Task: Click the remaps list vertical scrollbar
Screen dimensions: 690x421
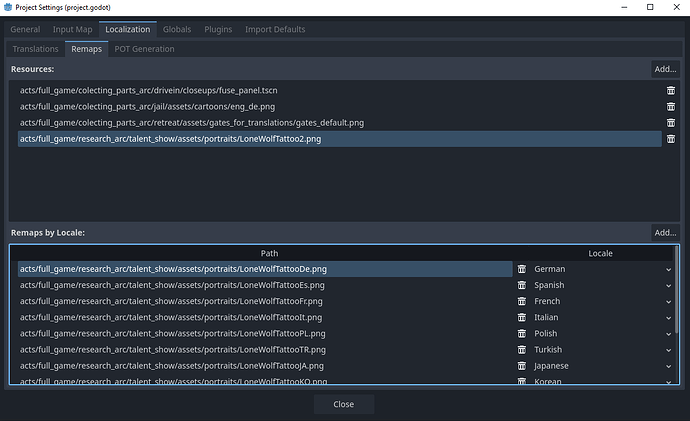Action: click(676, 289)
